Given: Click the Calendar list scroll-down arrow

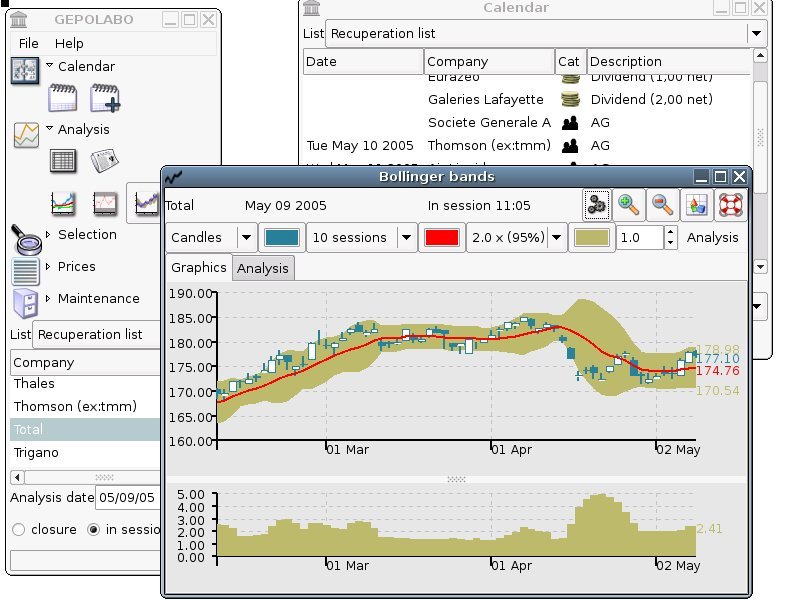Looking at the screenshot, I should click(x=760, y=266).
